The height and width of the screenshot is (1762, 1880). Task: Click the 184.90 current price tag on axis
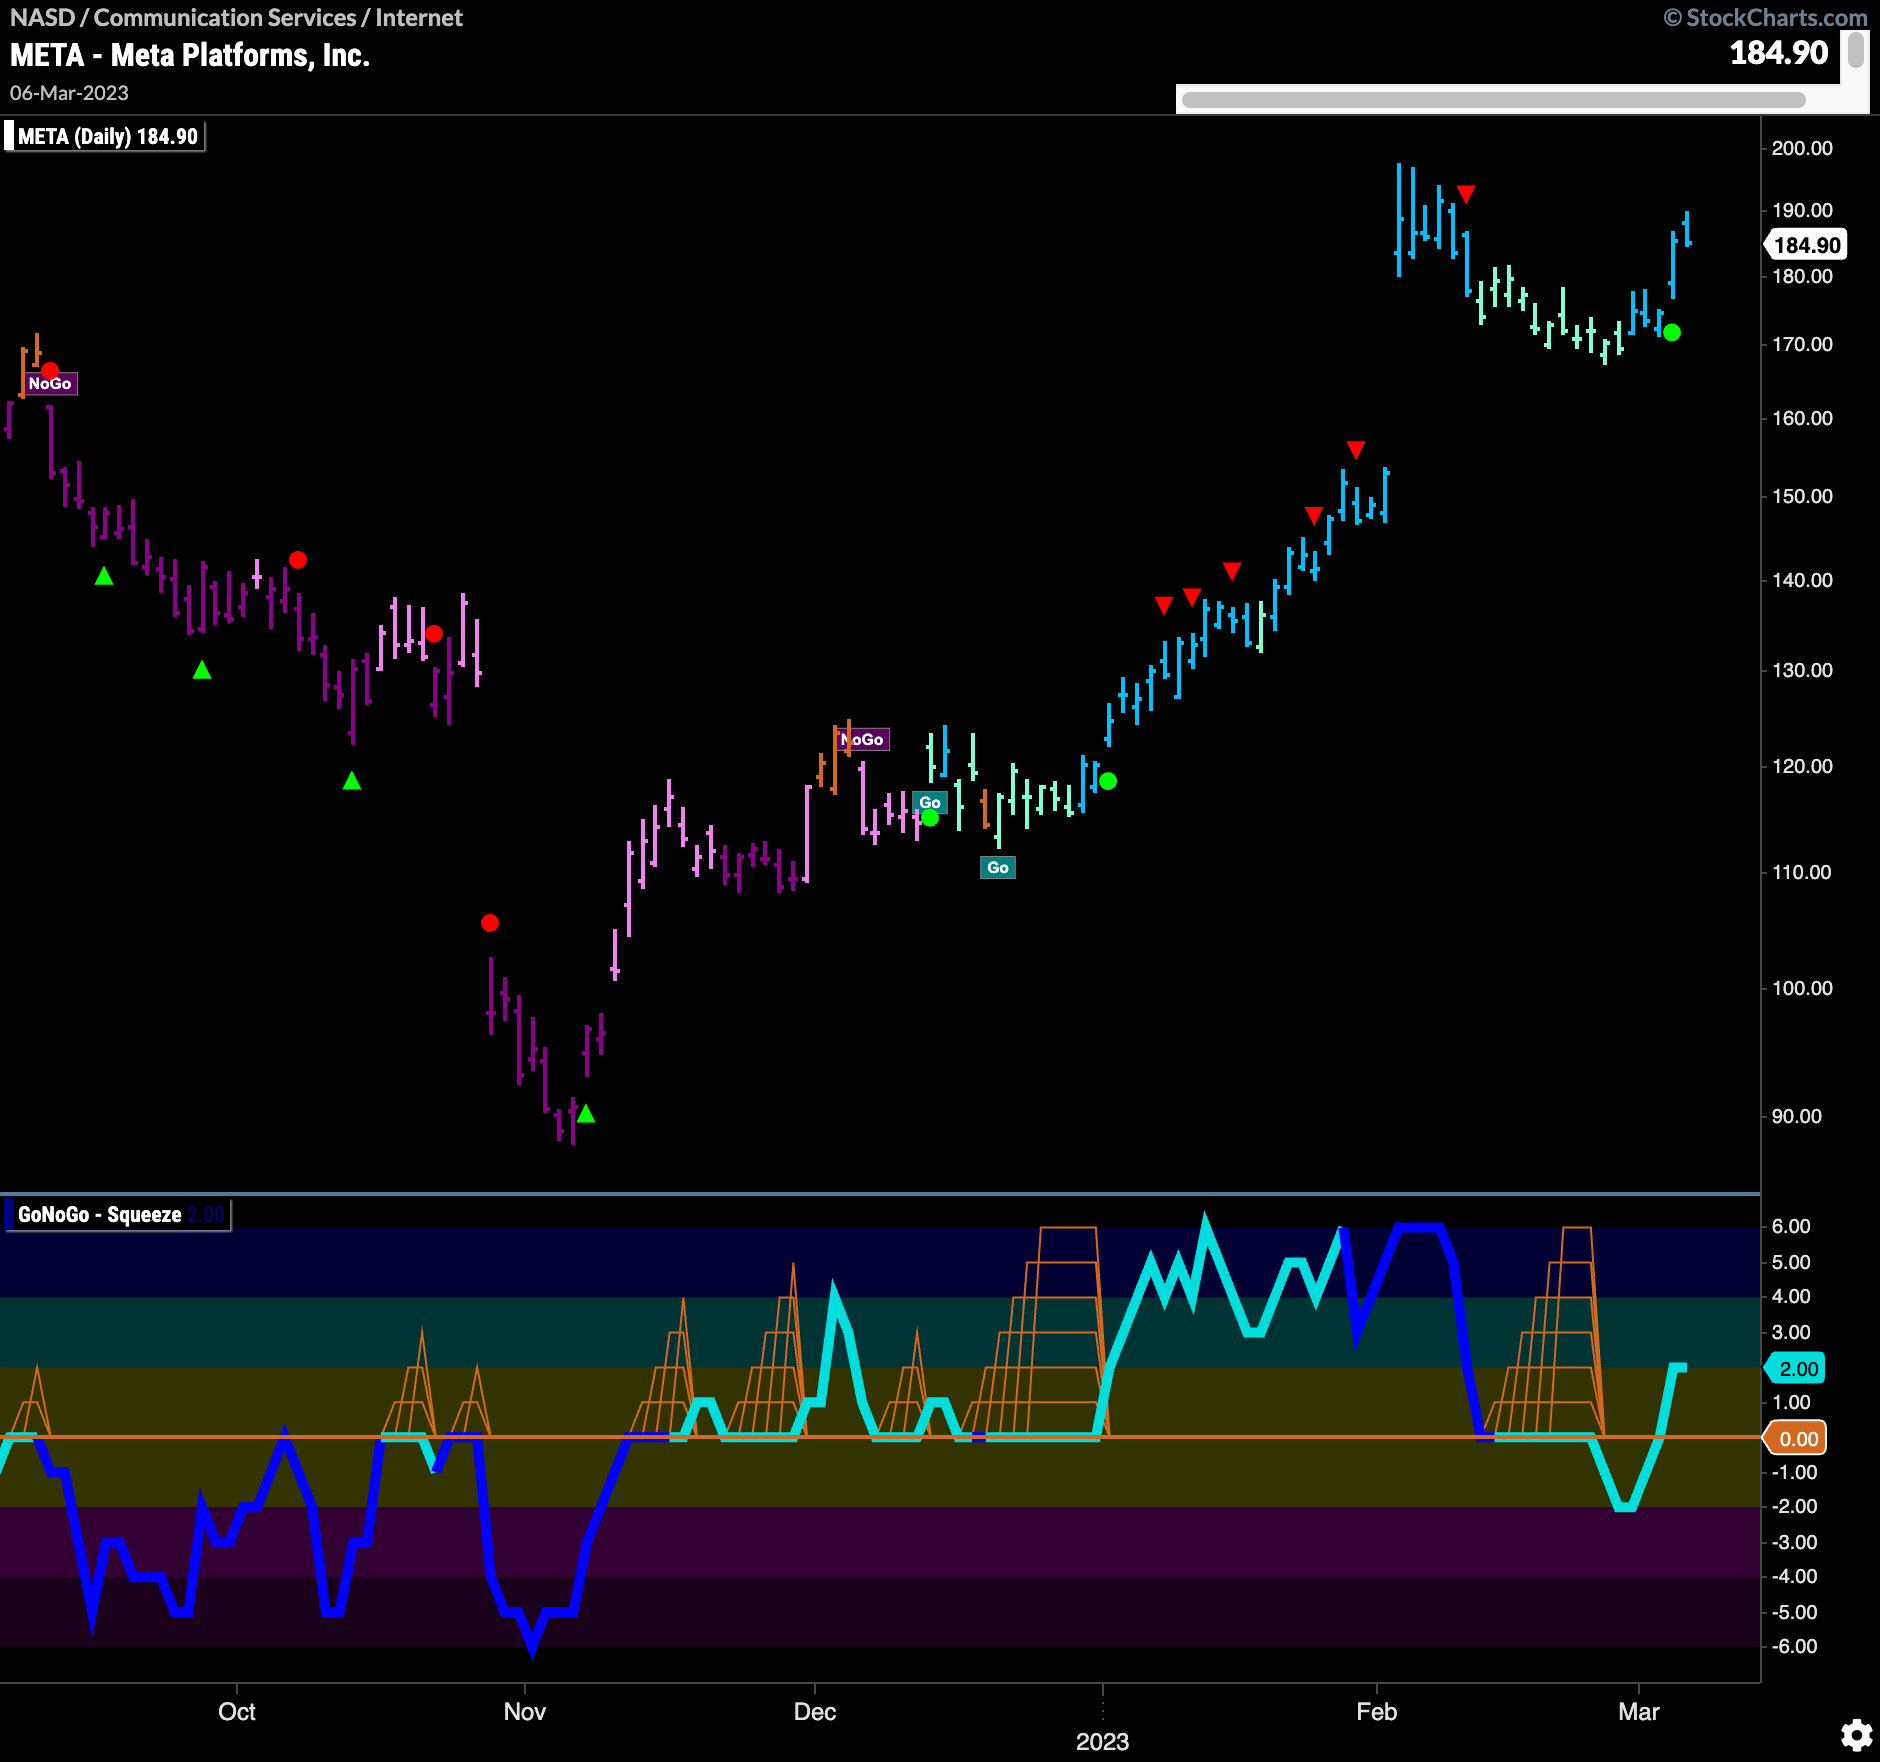pyautogui.click(x=1806, y=245)
